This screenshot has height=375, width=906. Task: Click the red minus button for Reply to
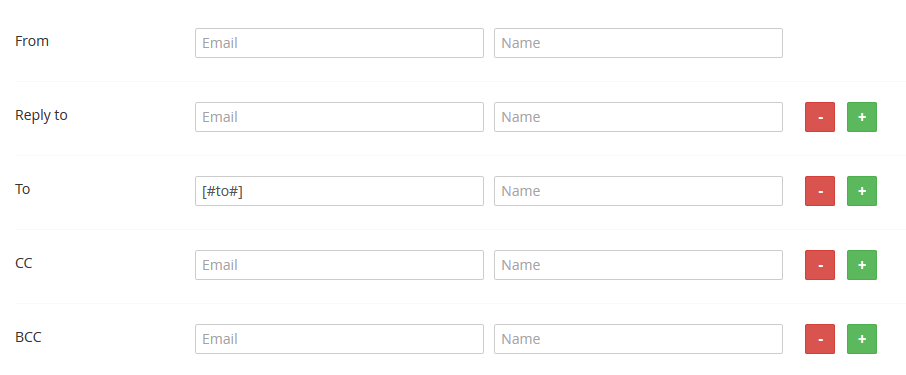pos(819,117)
